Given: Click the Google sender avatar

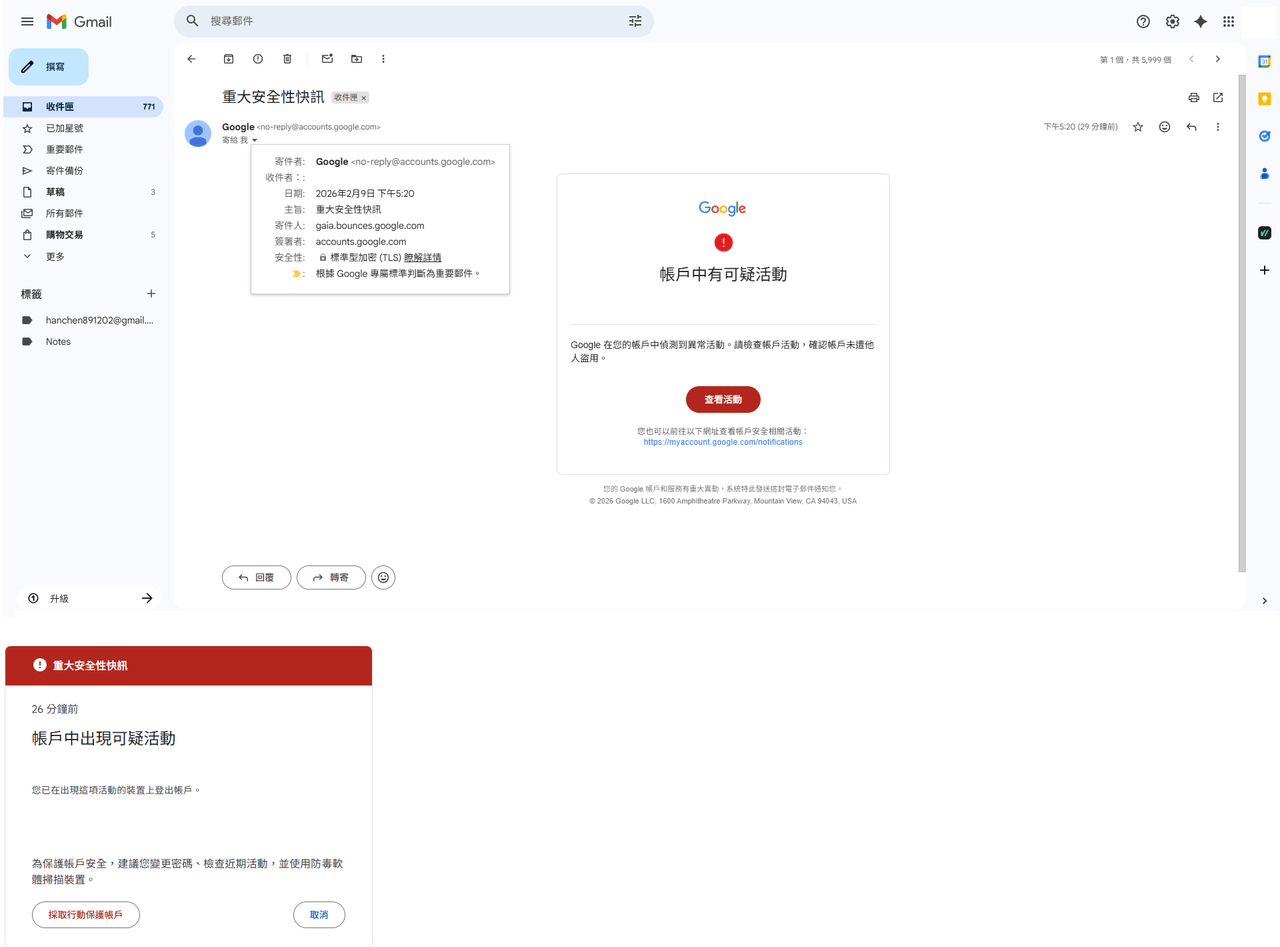Looking at the screenshot, I should pos(198,133).
